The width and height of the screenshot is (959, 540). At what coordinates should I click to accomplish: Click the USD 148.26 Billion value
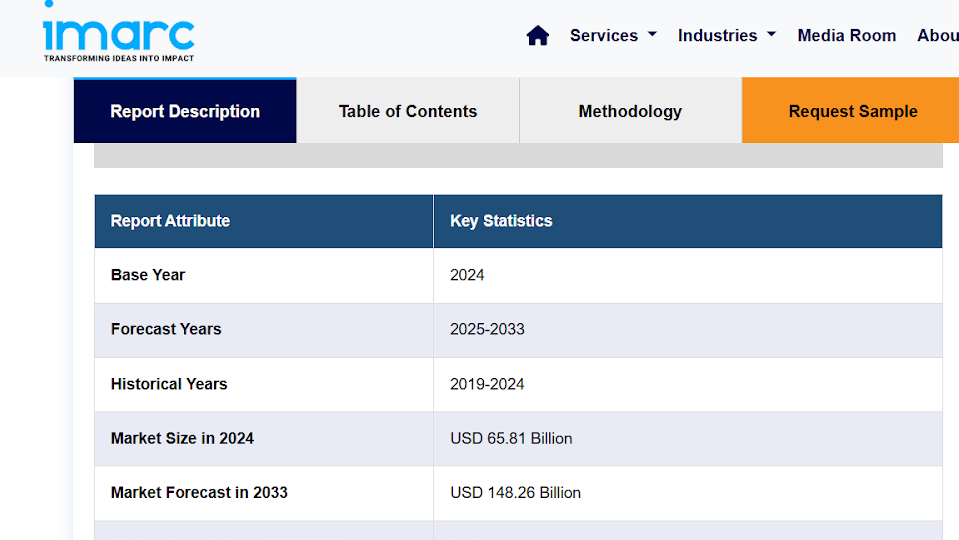(515, 492)
